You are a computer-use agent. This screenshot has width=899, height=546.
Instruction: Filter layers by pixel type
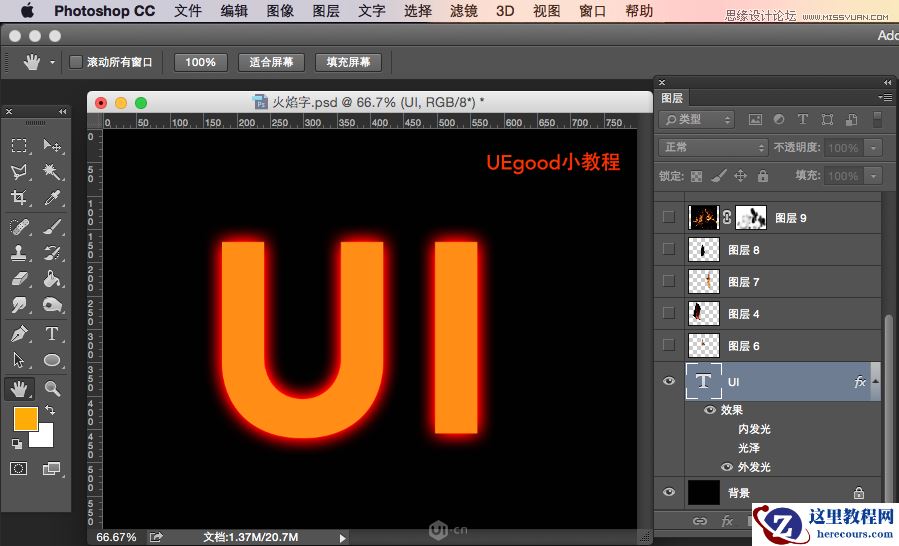click(755, 119)
